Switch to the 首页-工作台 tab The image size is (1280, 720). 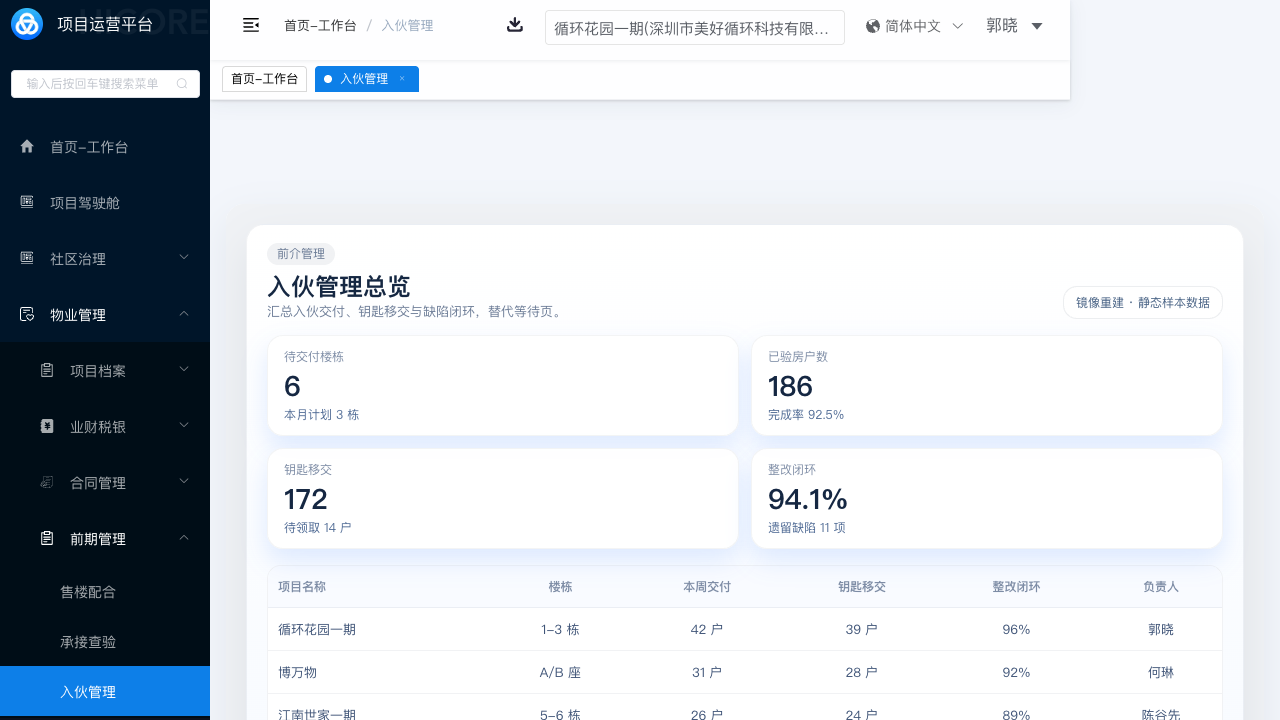264,79
